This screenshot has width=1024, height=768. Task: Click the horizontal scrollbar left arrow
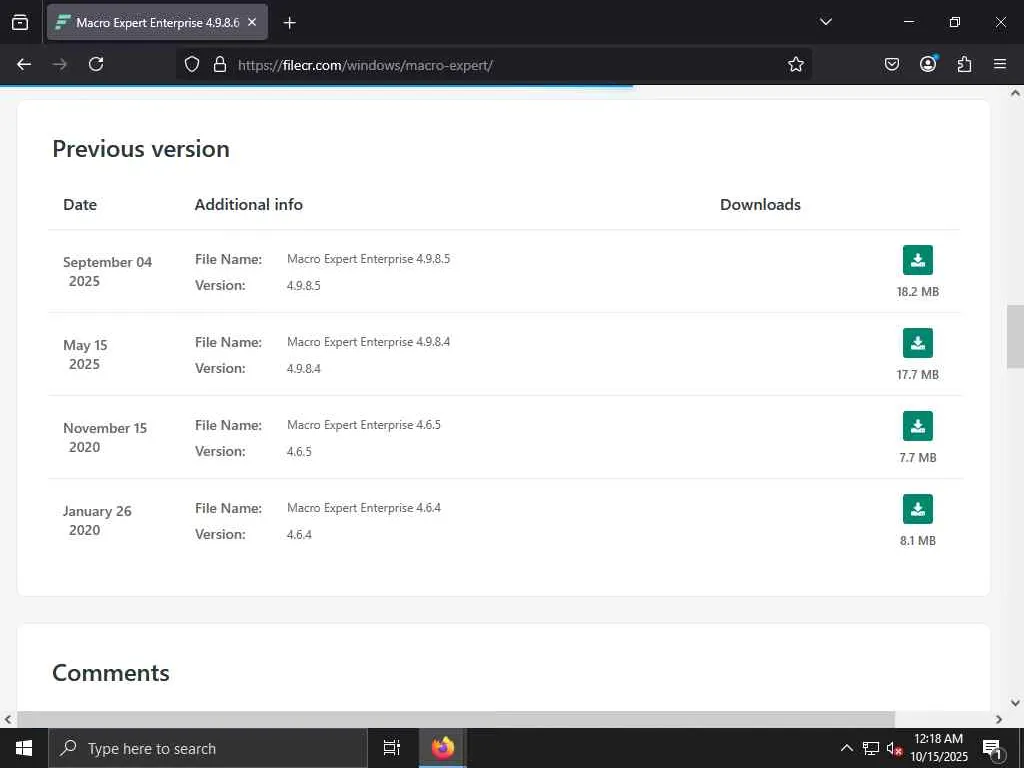click(8, 719)
